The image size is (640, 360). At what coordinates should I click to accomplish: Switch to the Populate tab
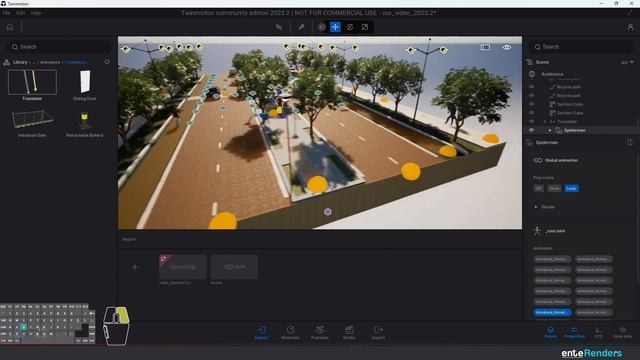(x=320, y=332)
